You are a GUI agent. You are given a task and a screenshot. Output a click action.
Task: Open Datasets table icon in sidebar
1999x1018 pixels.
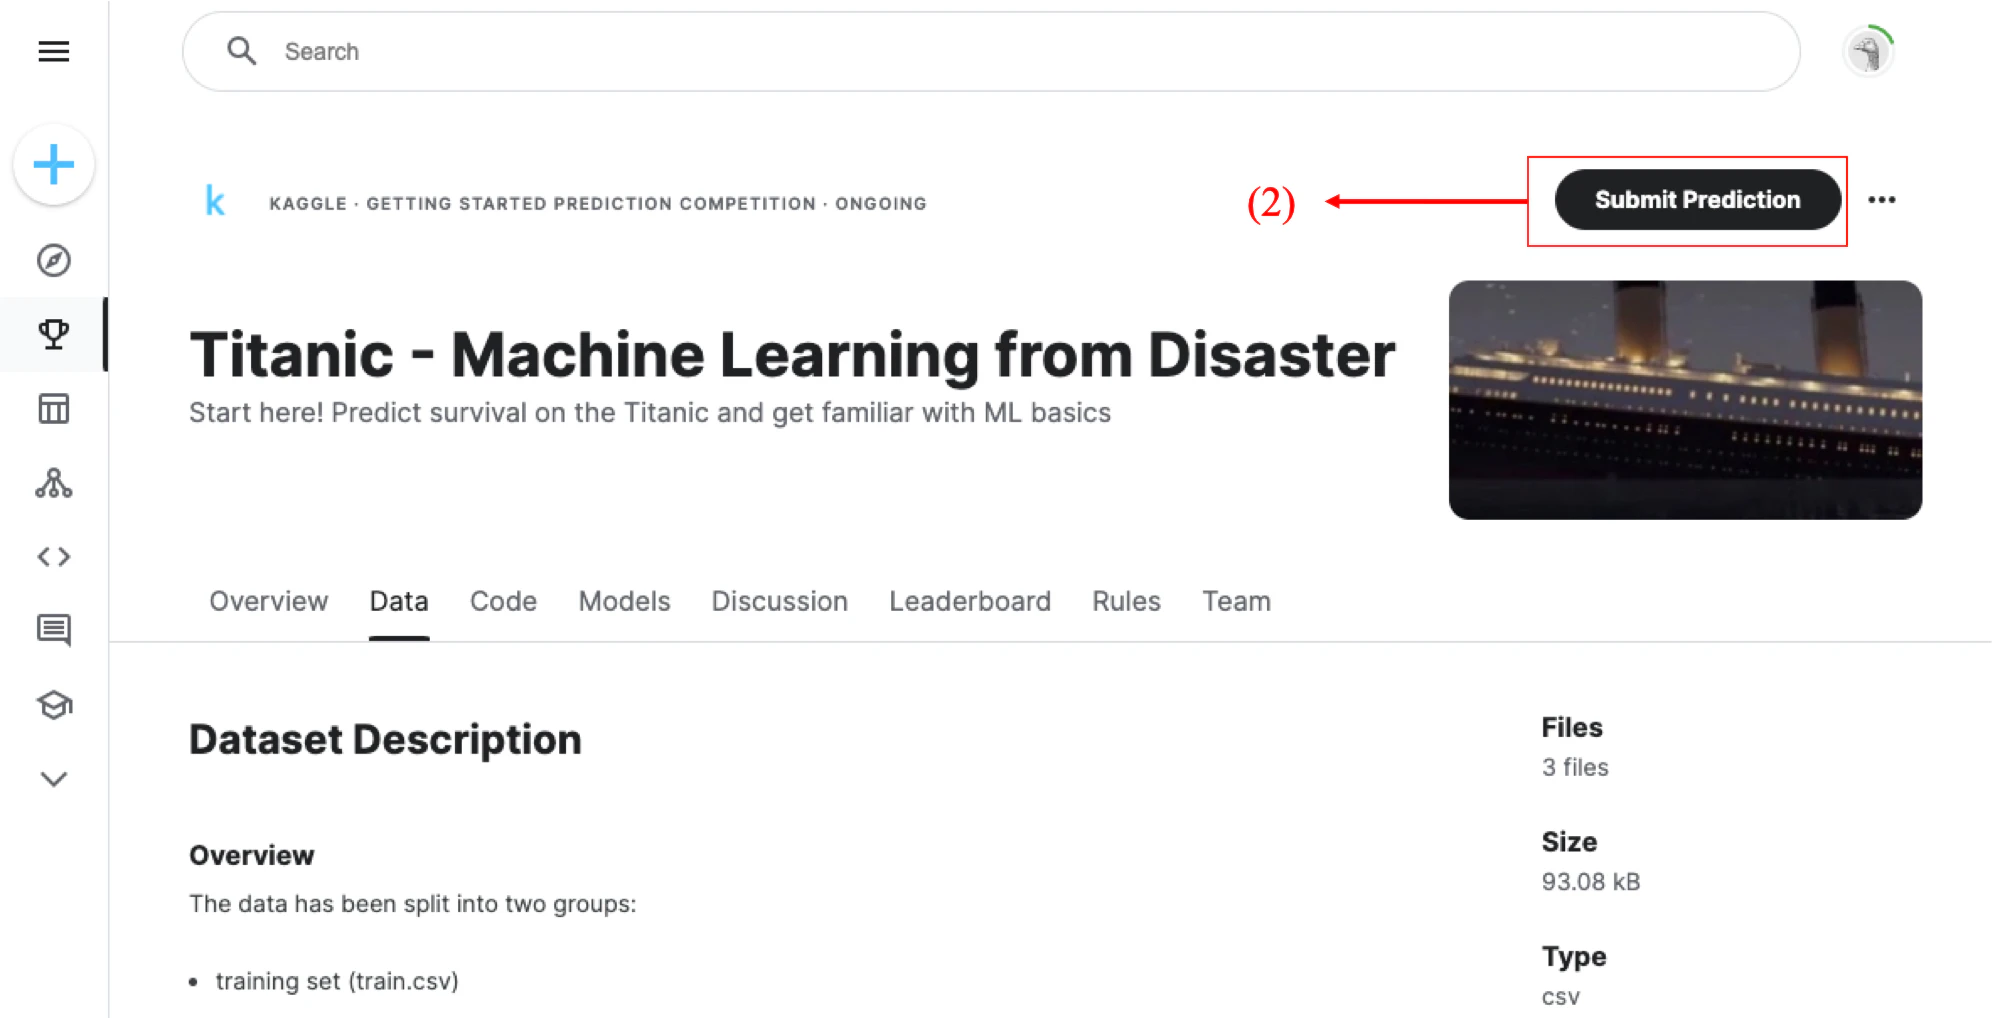pyautogui.click(x=54, y=408)
